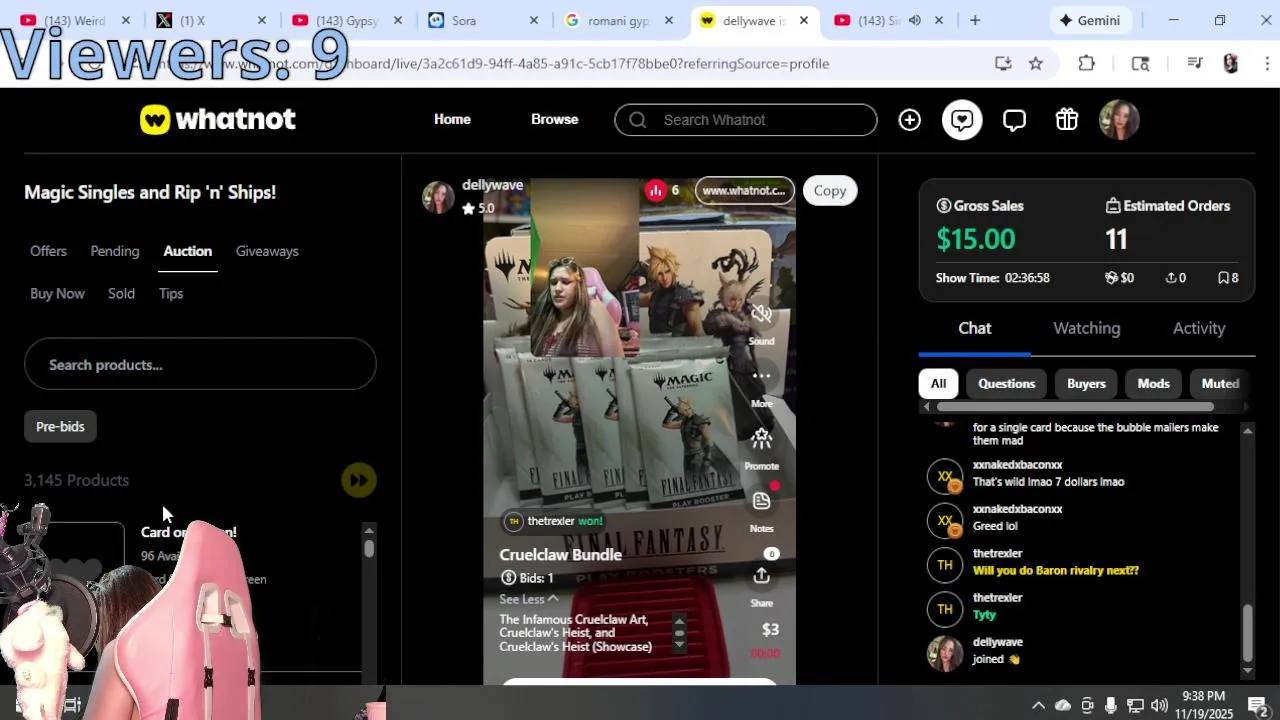
Task: Click the install app icon in address bar
Action: tap(1003, 64)
